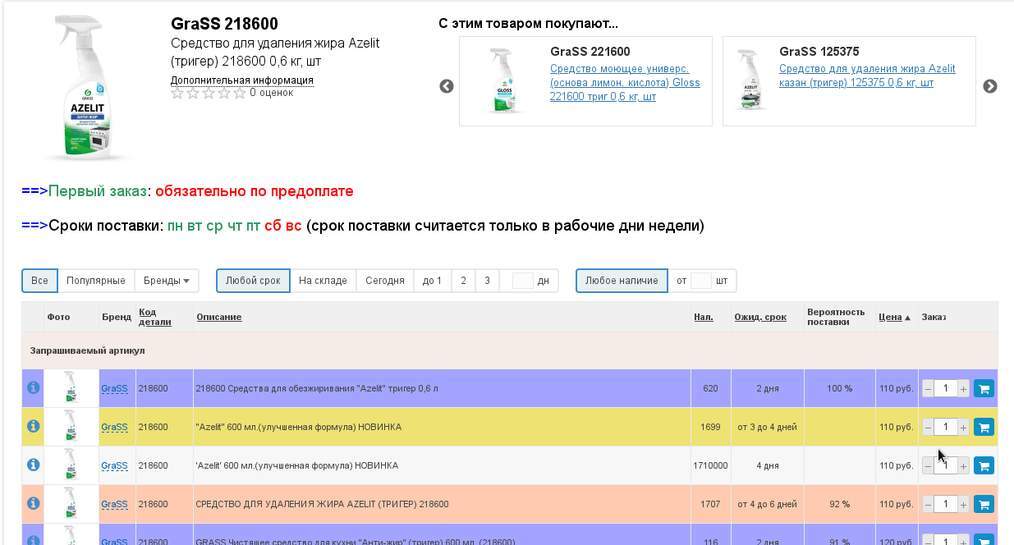Filter delivery up to 2 days

coord(463,281)
